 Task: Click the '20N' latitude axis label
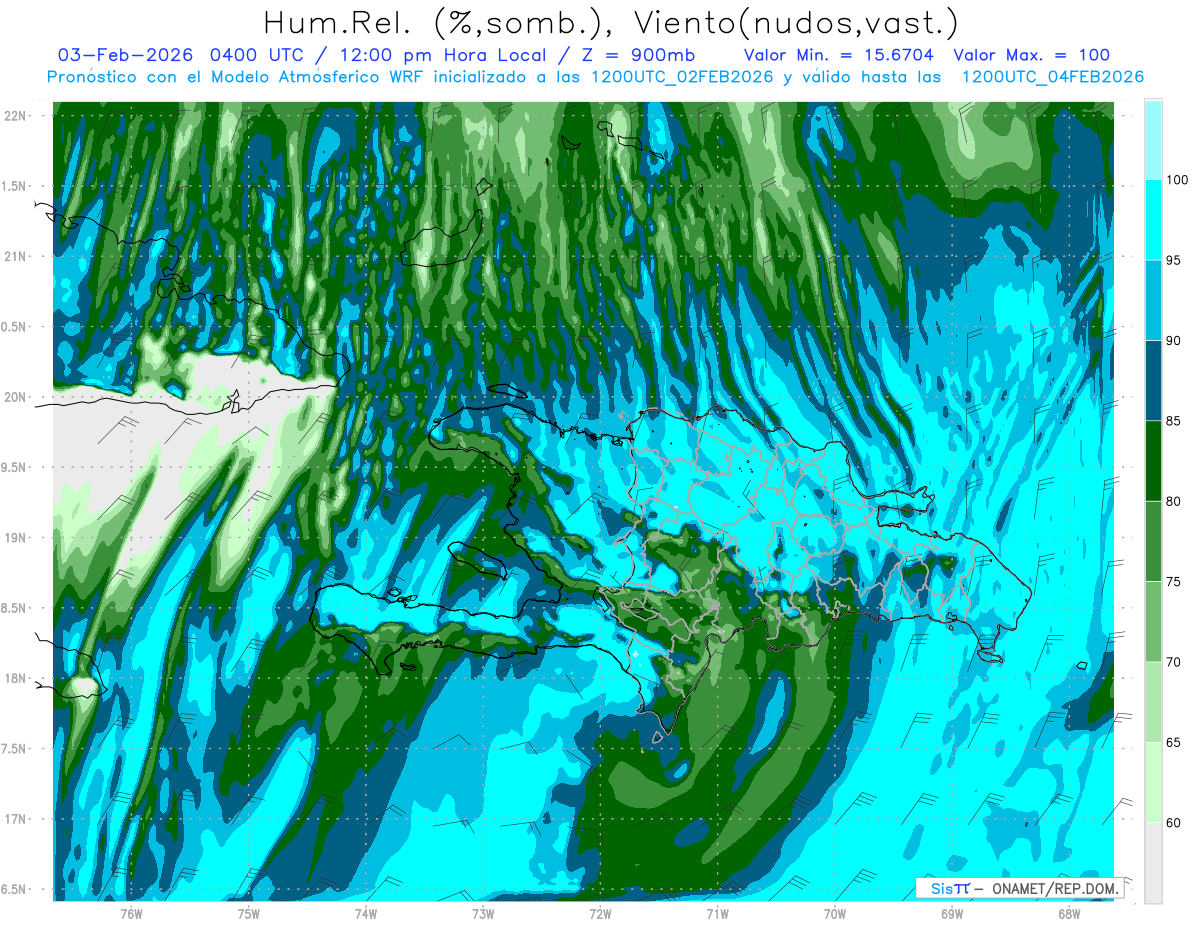pos(15,397)
